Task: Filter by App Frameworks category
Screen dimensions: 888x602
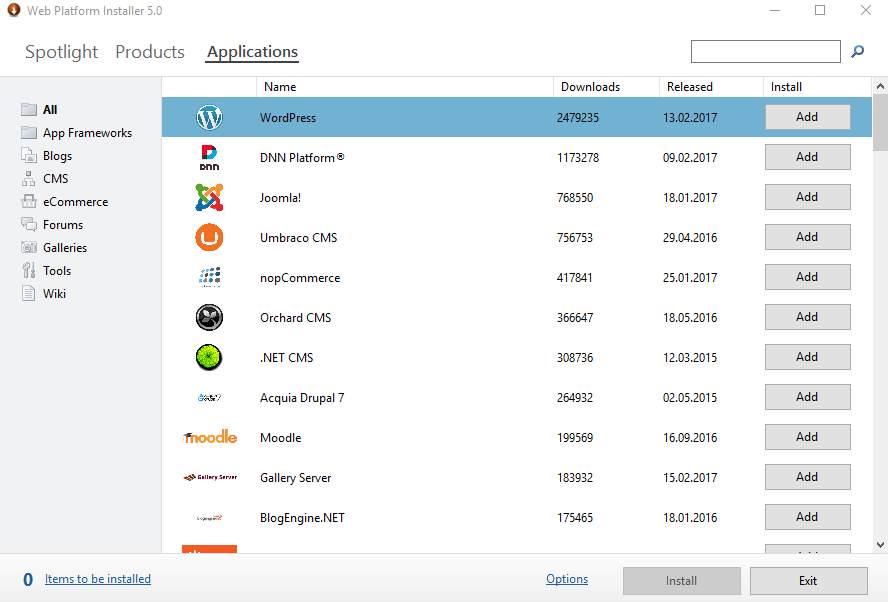Action: click(x=87, y=133)
